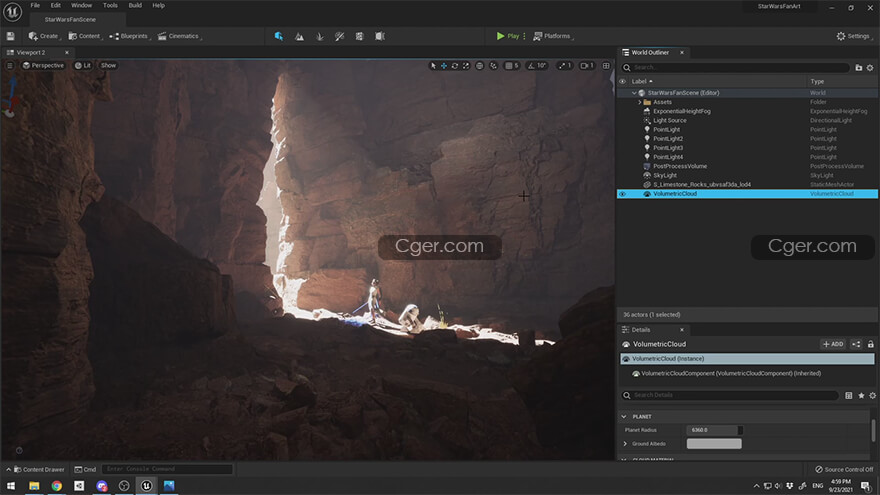Screen dimensions: 880x495
Task: Expand the Assets folder in Outliner
Action: point(640,102)
